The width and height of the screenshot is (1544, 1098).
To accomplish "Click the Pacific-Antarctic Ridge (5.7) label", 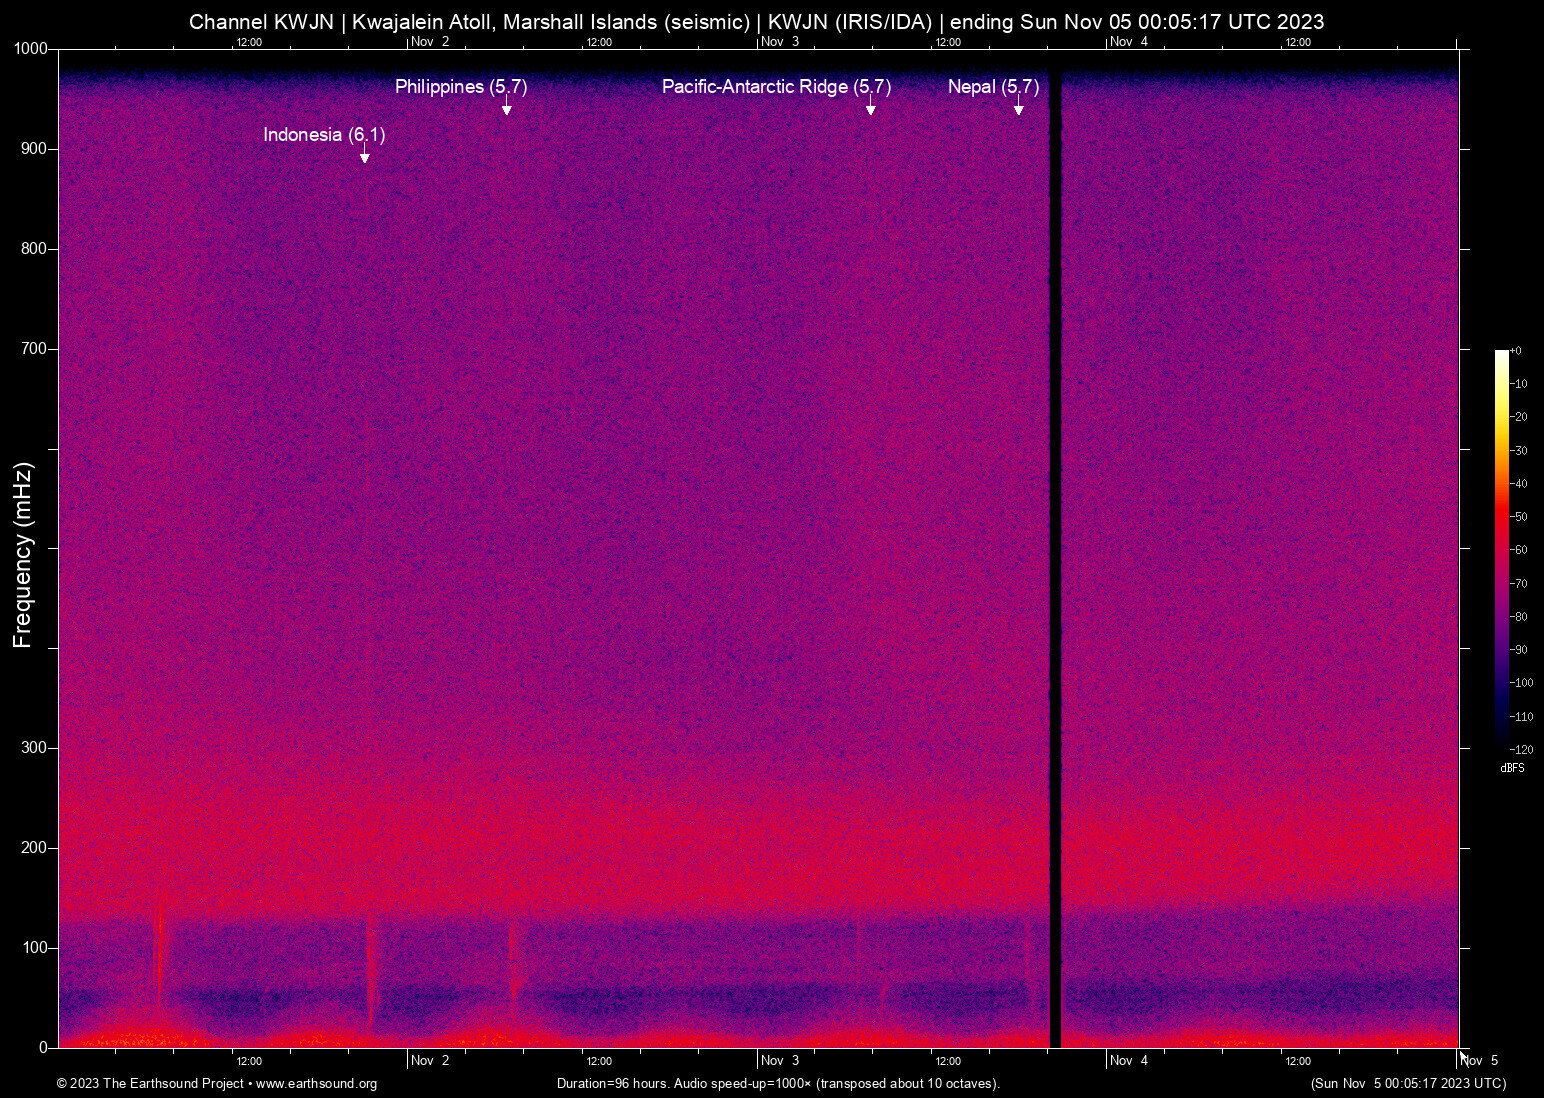I will 776,87.
